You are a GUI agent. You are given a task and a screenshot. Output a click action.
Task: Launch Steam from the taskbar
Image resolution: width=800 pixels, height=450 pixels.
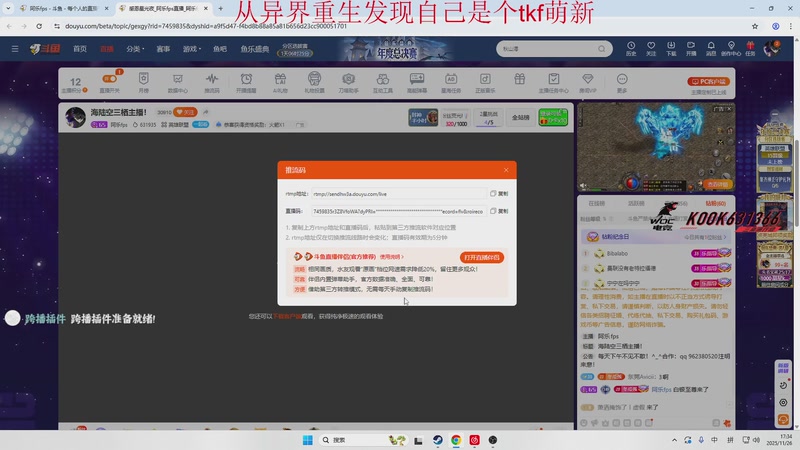(x=438, y=440)
